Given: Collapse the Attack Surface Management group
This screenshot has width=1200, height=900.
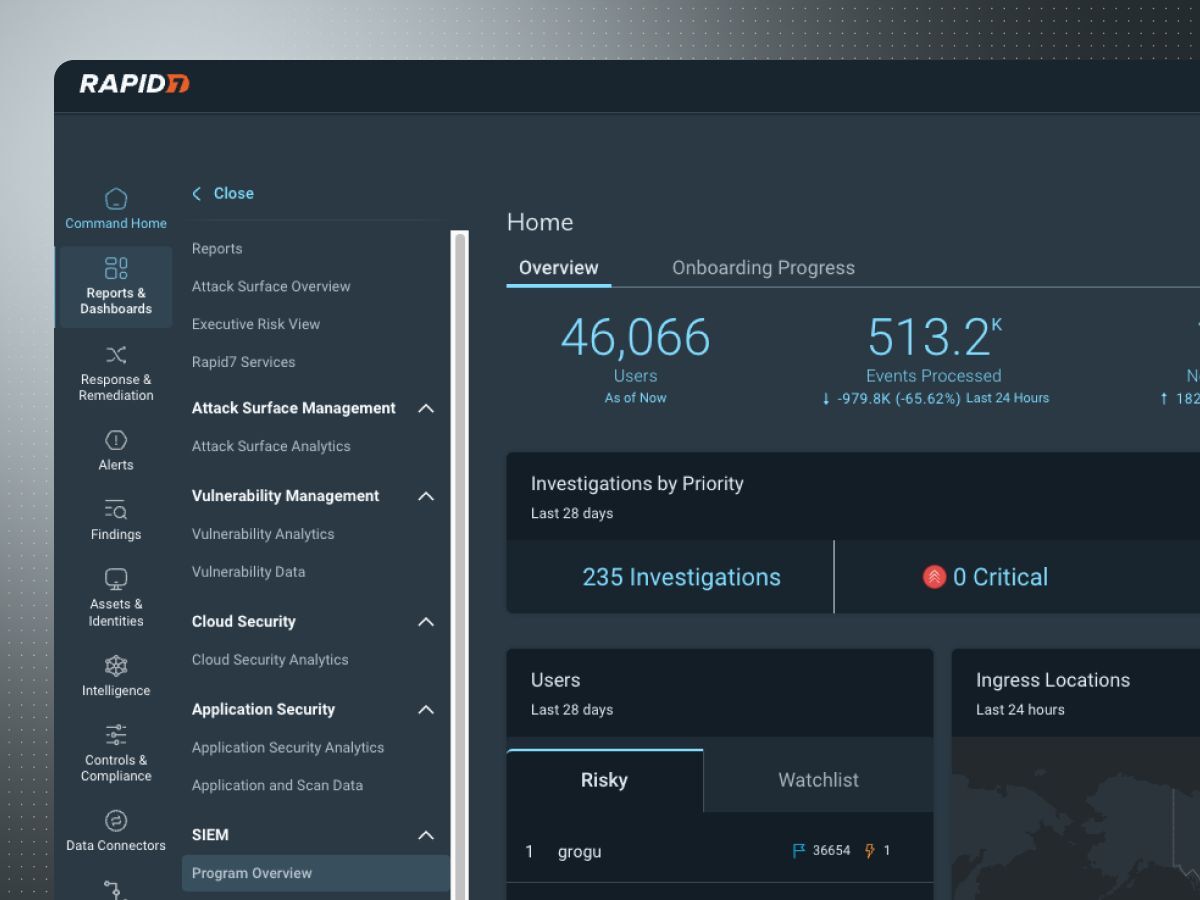Looking at the screenshot, I should (x=426, y=408).
